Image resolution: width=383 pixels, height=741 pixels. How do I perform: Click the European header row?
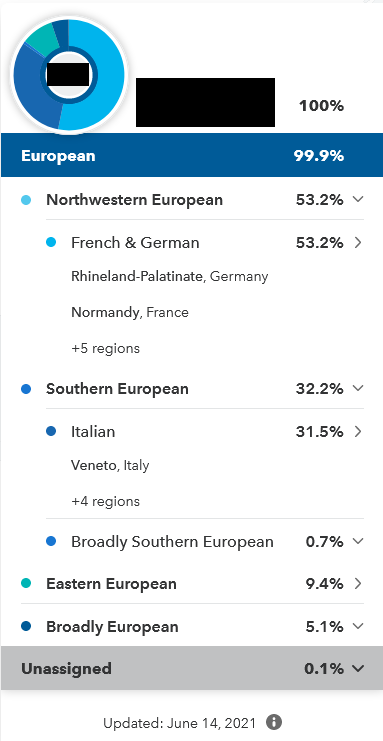[192, 155]
